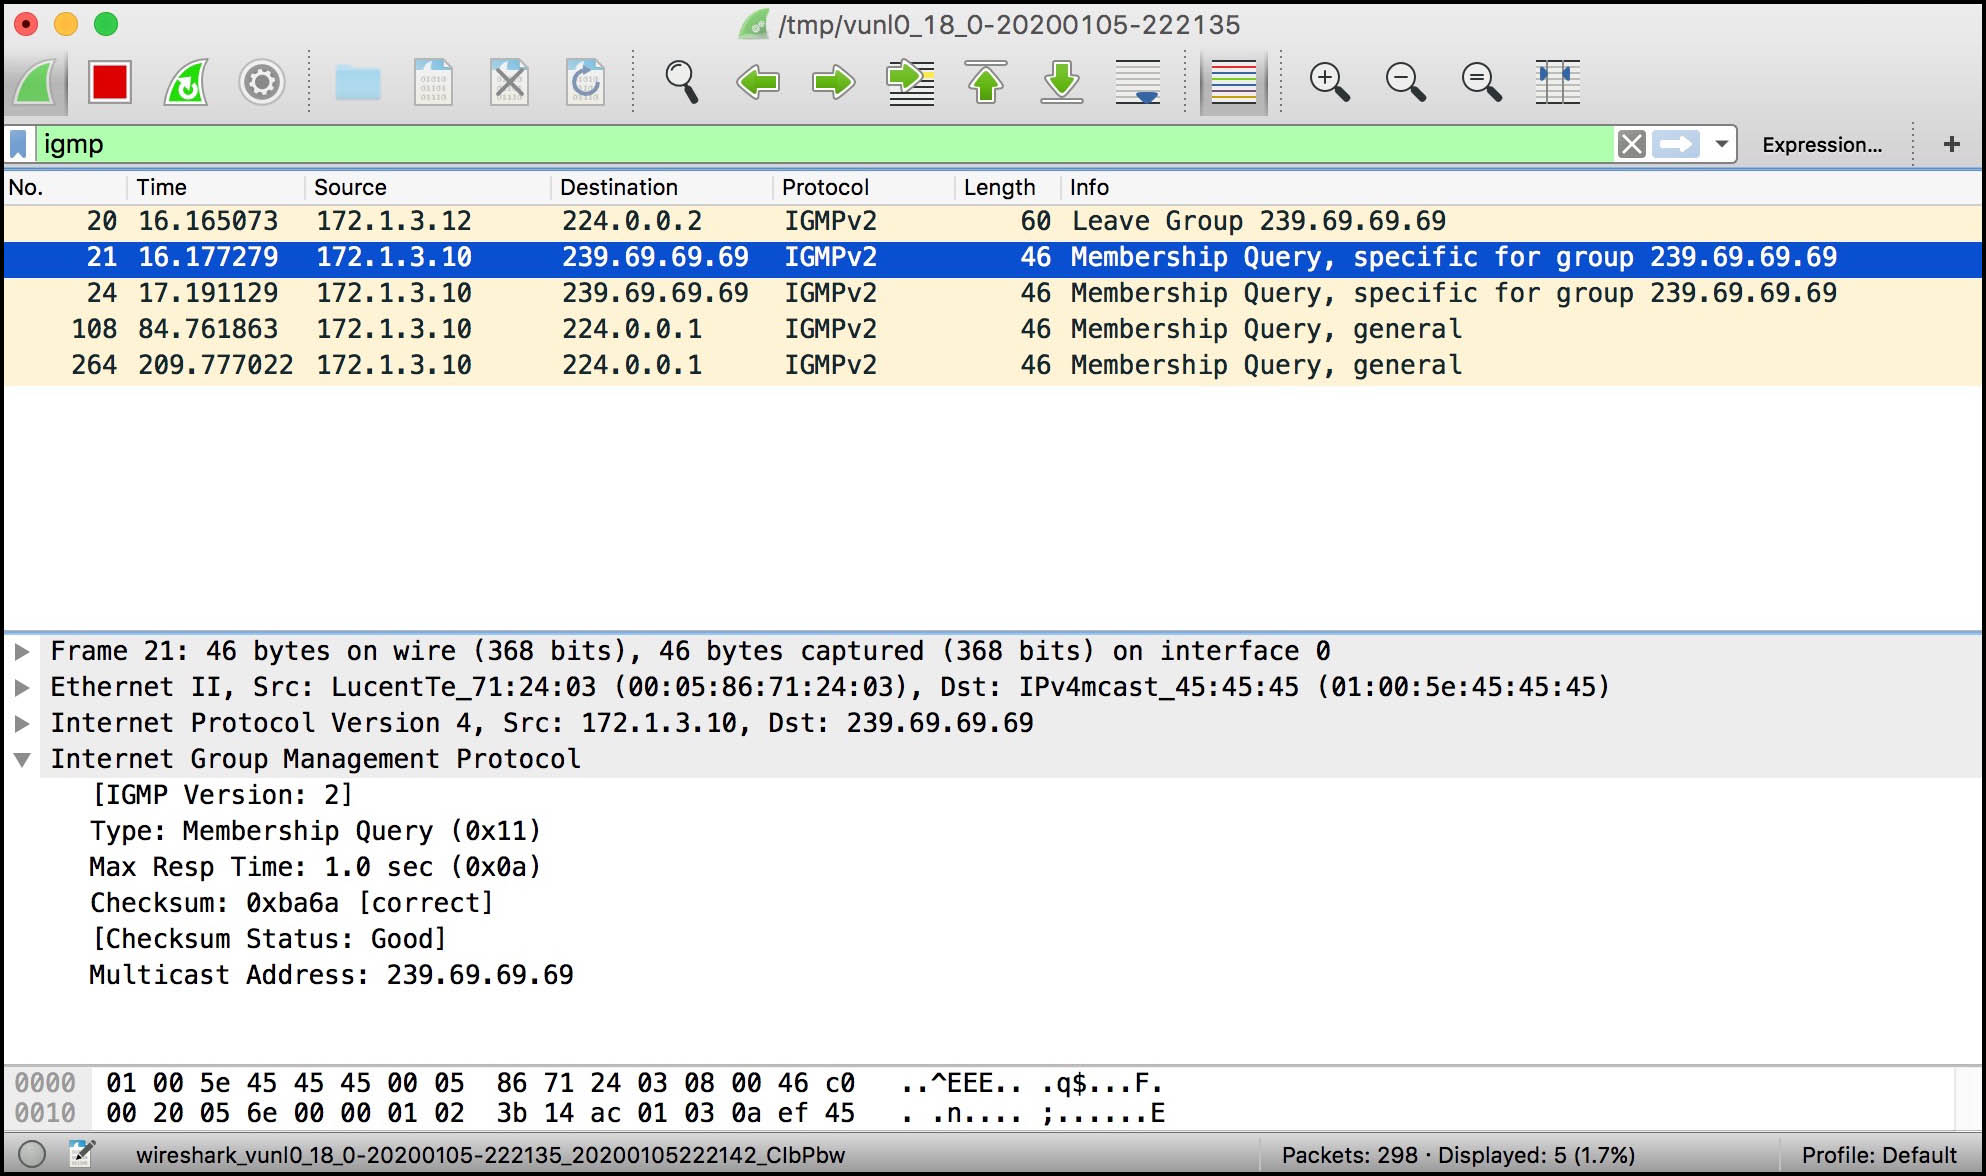The image size is (1986, 1176).
Task: Stop the running capture with the red square
Action: (x=110, y=82)
